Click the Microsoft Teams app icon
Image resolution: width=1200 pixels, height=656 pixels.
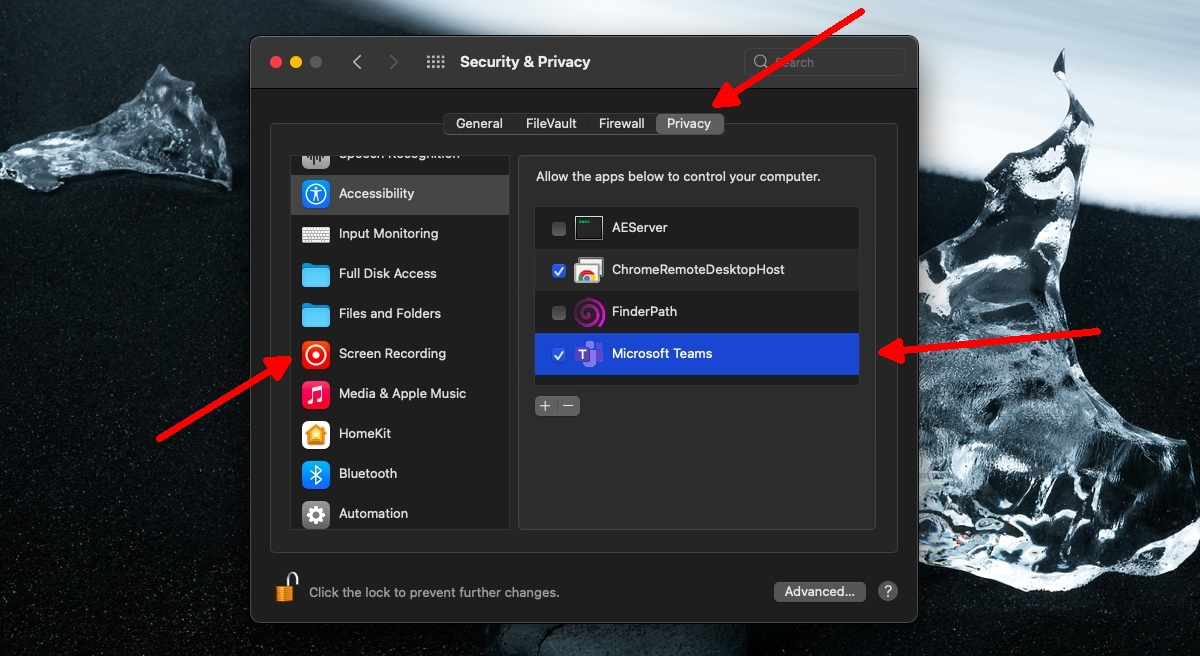[589, 354]
